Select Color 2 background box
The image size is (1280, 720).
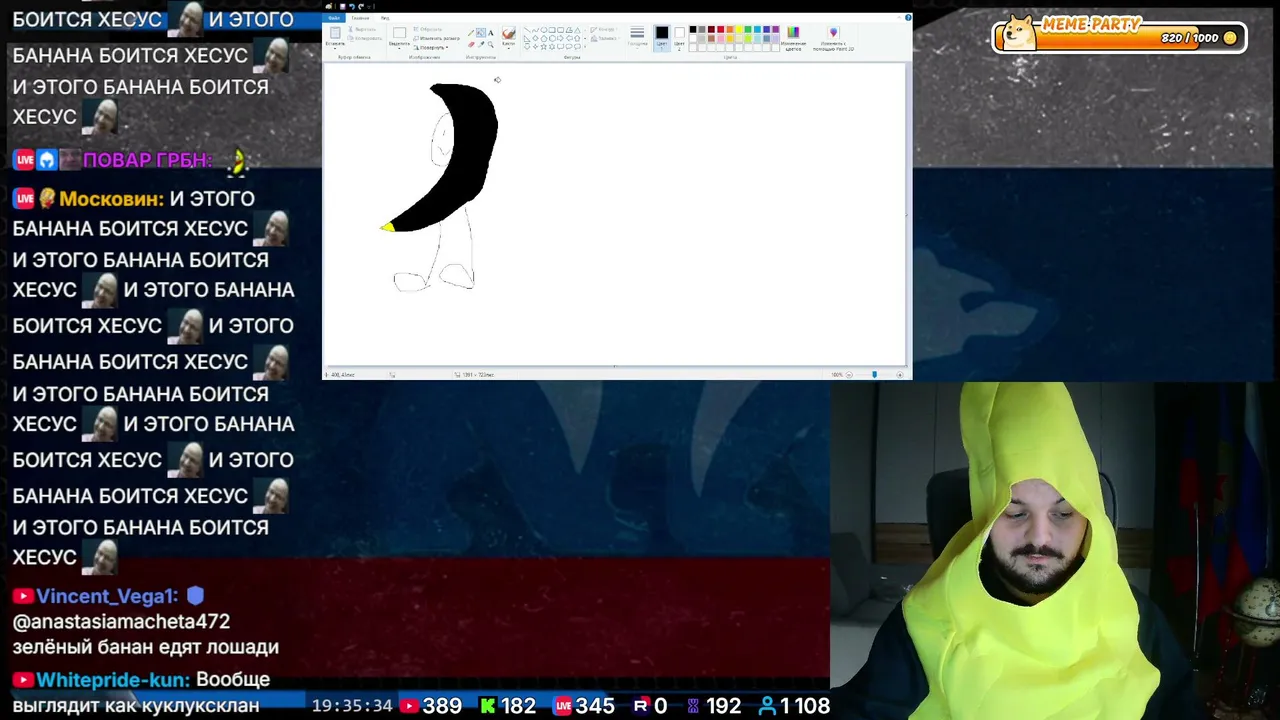(x=679, y=37)
